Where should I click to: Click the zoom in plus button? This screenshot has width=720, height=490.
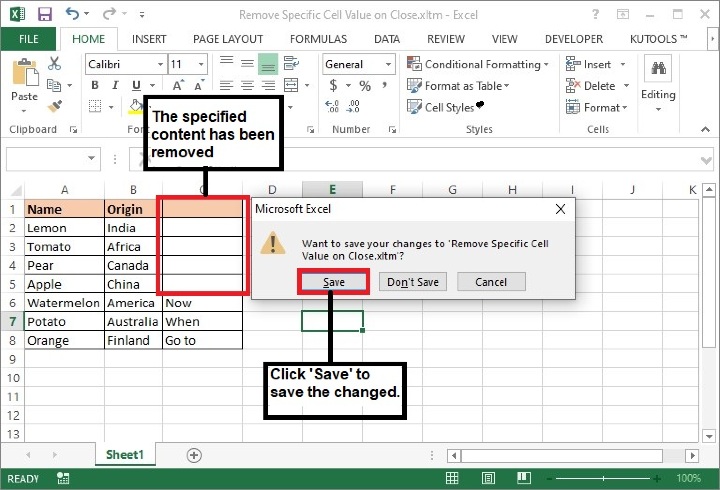point(657,479)
